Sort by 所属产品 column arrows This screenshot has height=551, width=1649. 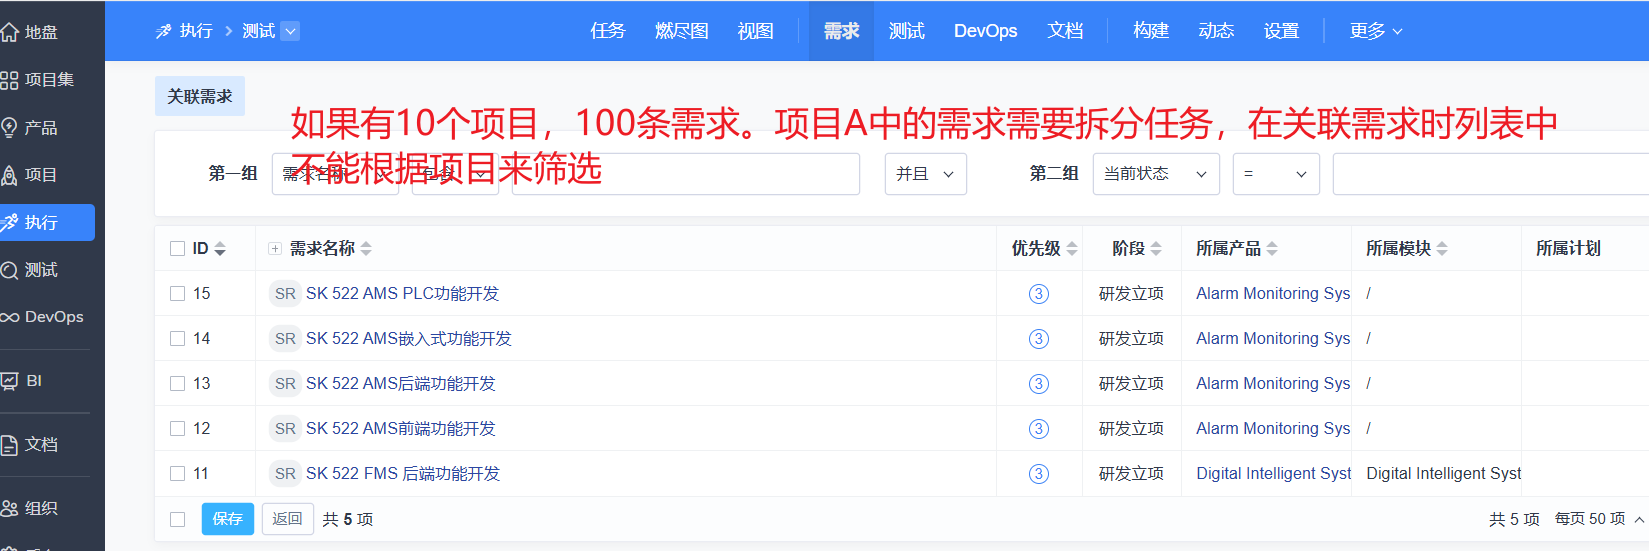(1272, 249)
